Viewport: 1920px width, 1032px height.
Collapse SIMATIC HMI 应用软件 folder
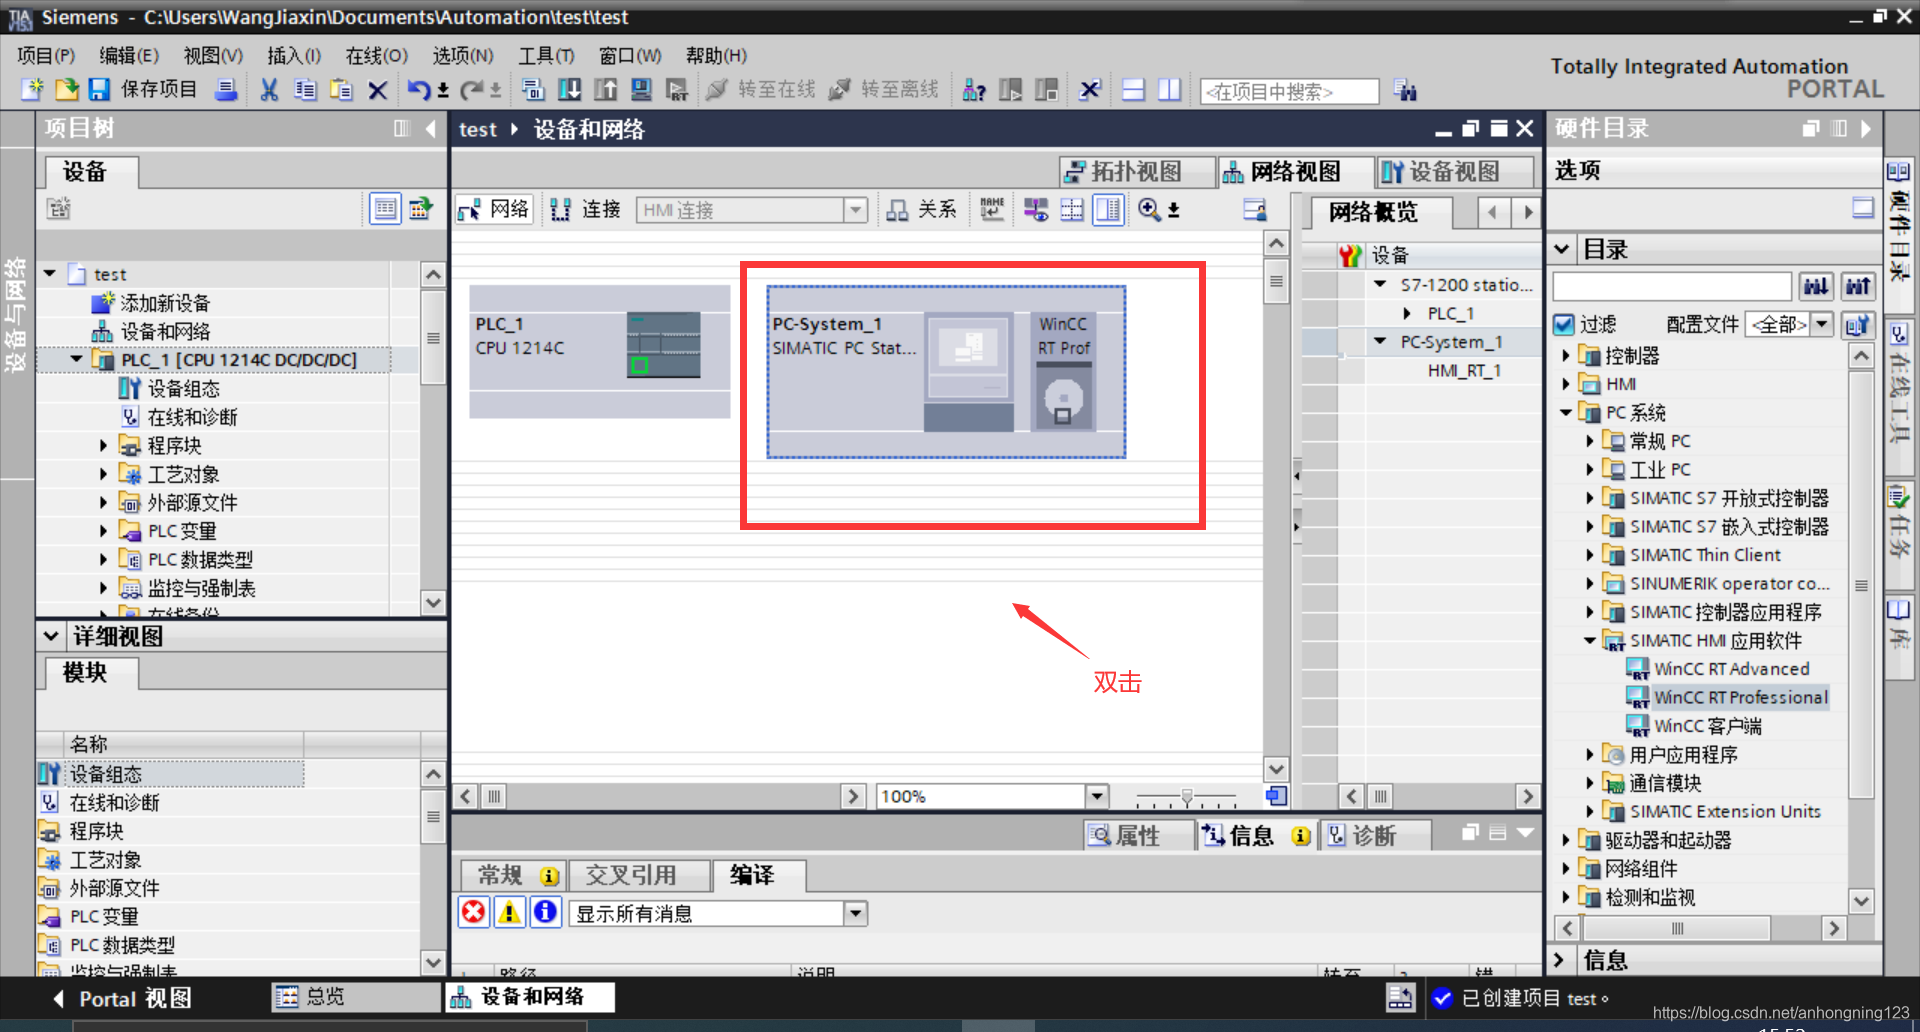1591,640
